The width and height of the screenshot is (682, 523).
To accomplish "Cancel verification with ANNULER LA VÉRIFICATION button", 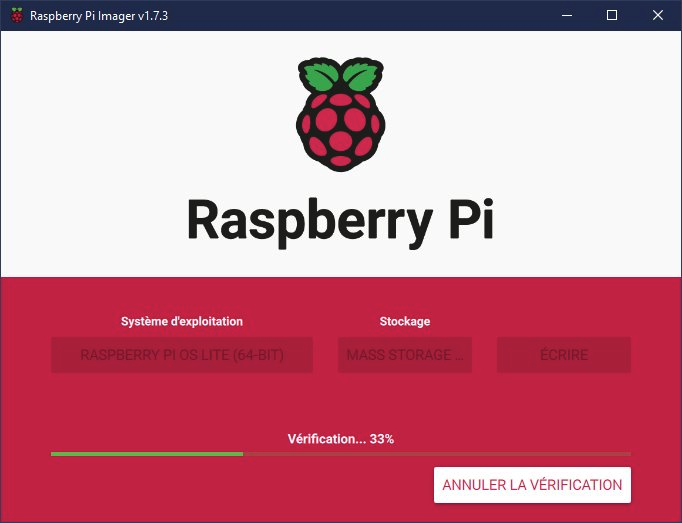I will coord(532,485).
